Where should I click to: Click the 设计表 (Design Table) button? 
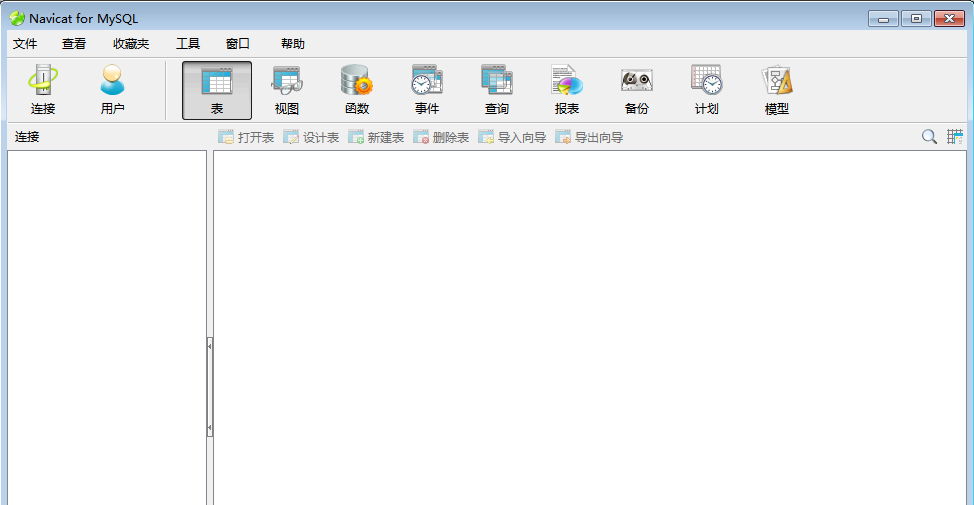[311, 137]
